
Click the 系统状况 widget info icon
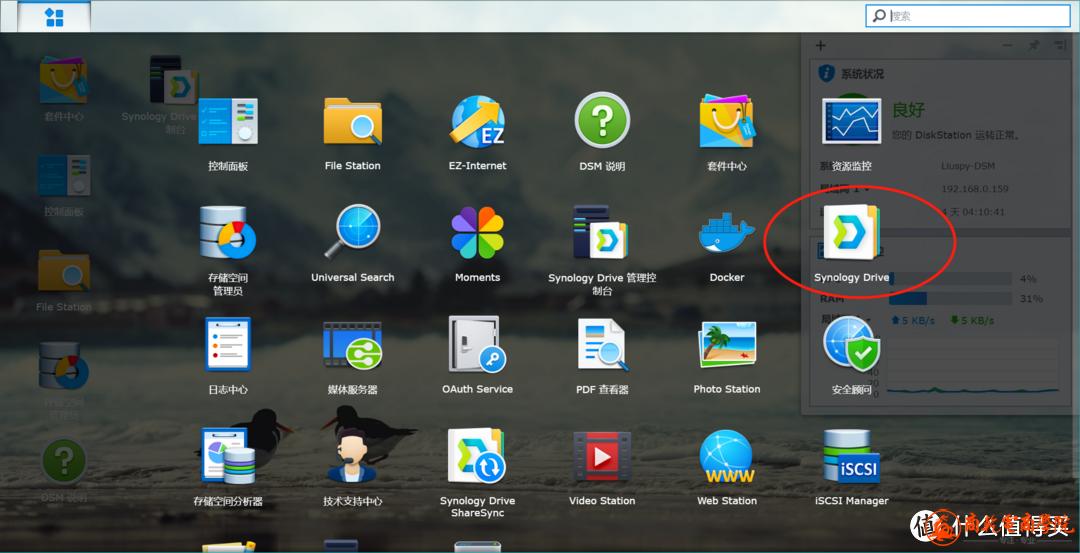coord(827,73)
